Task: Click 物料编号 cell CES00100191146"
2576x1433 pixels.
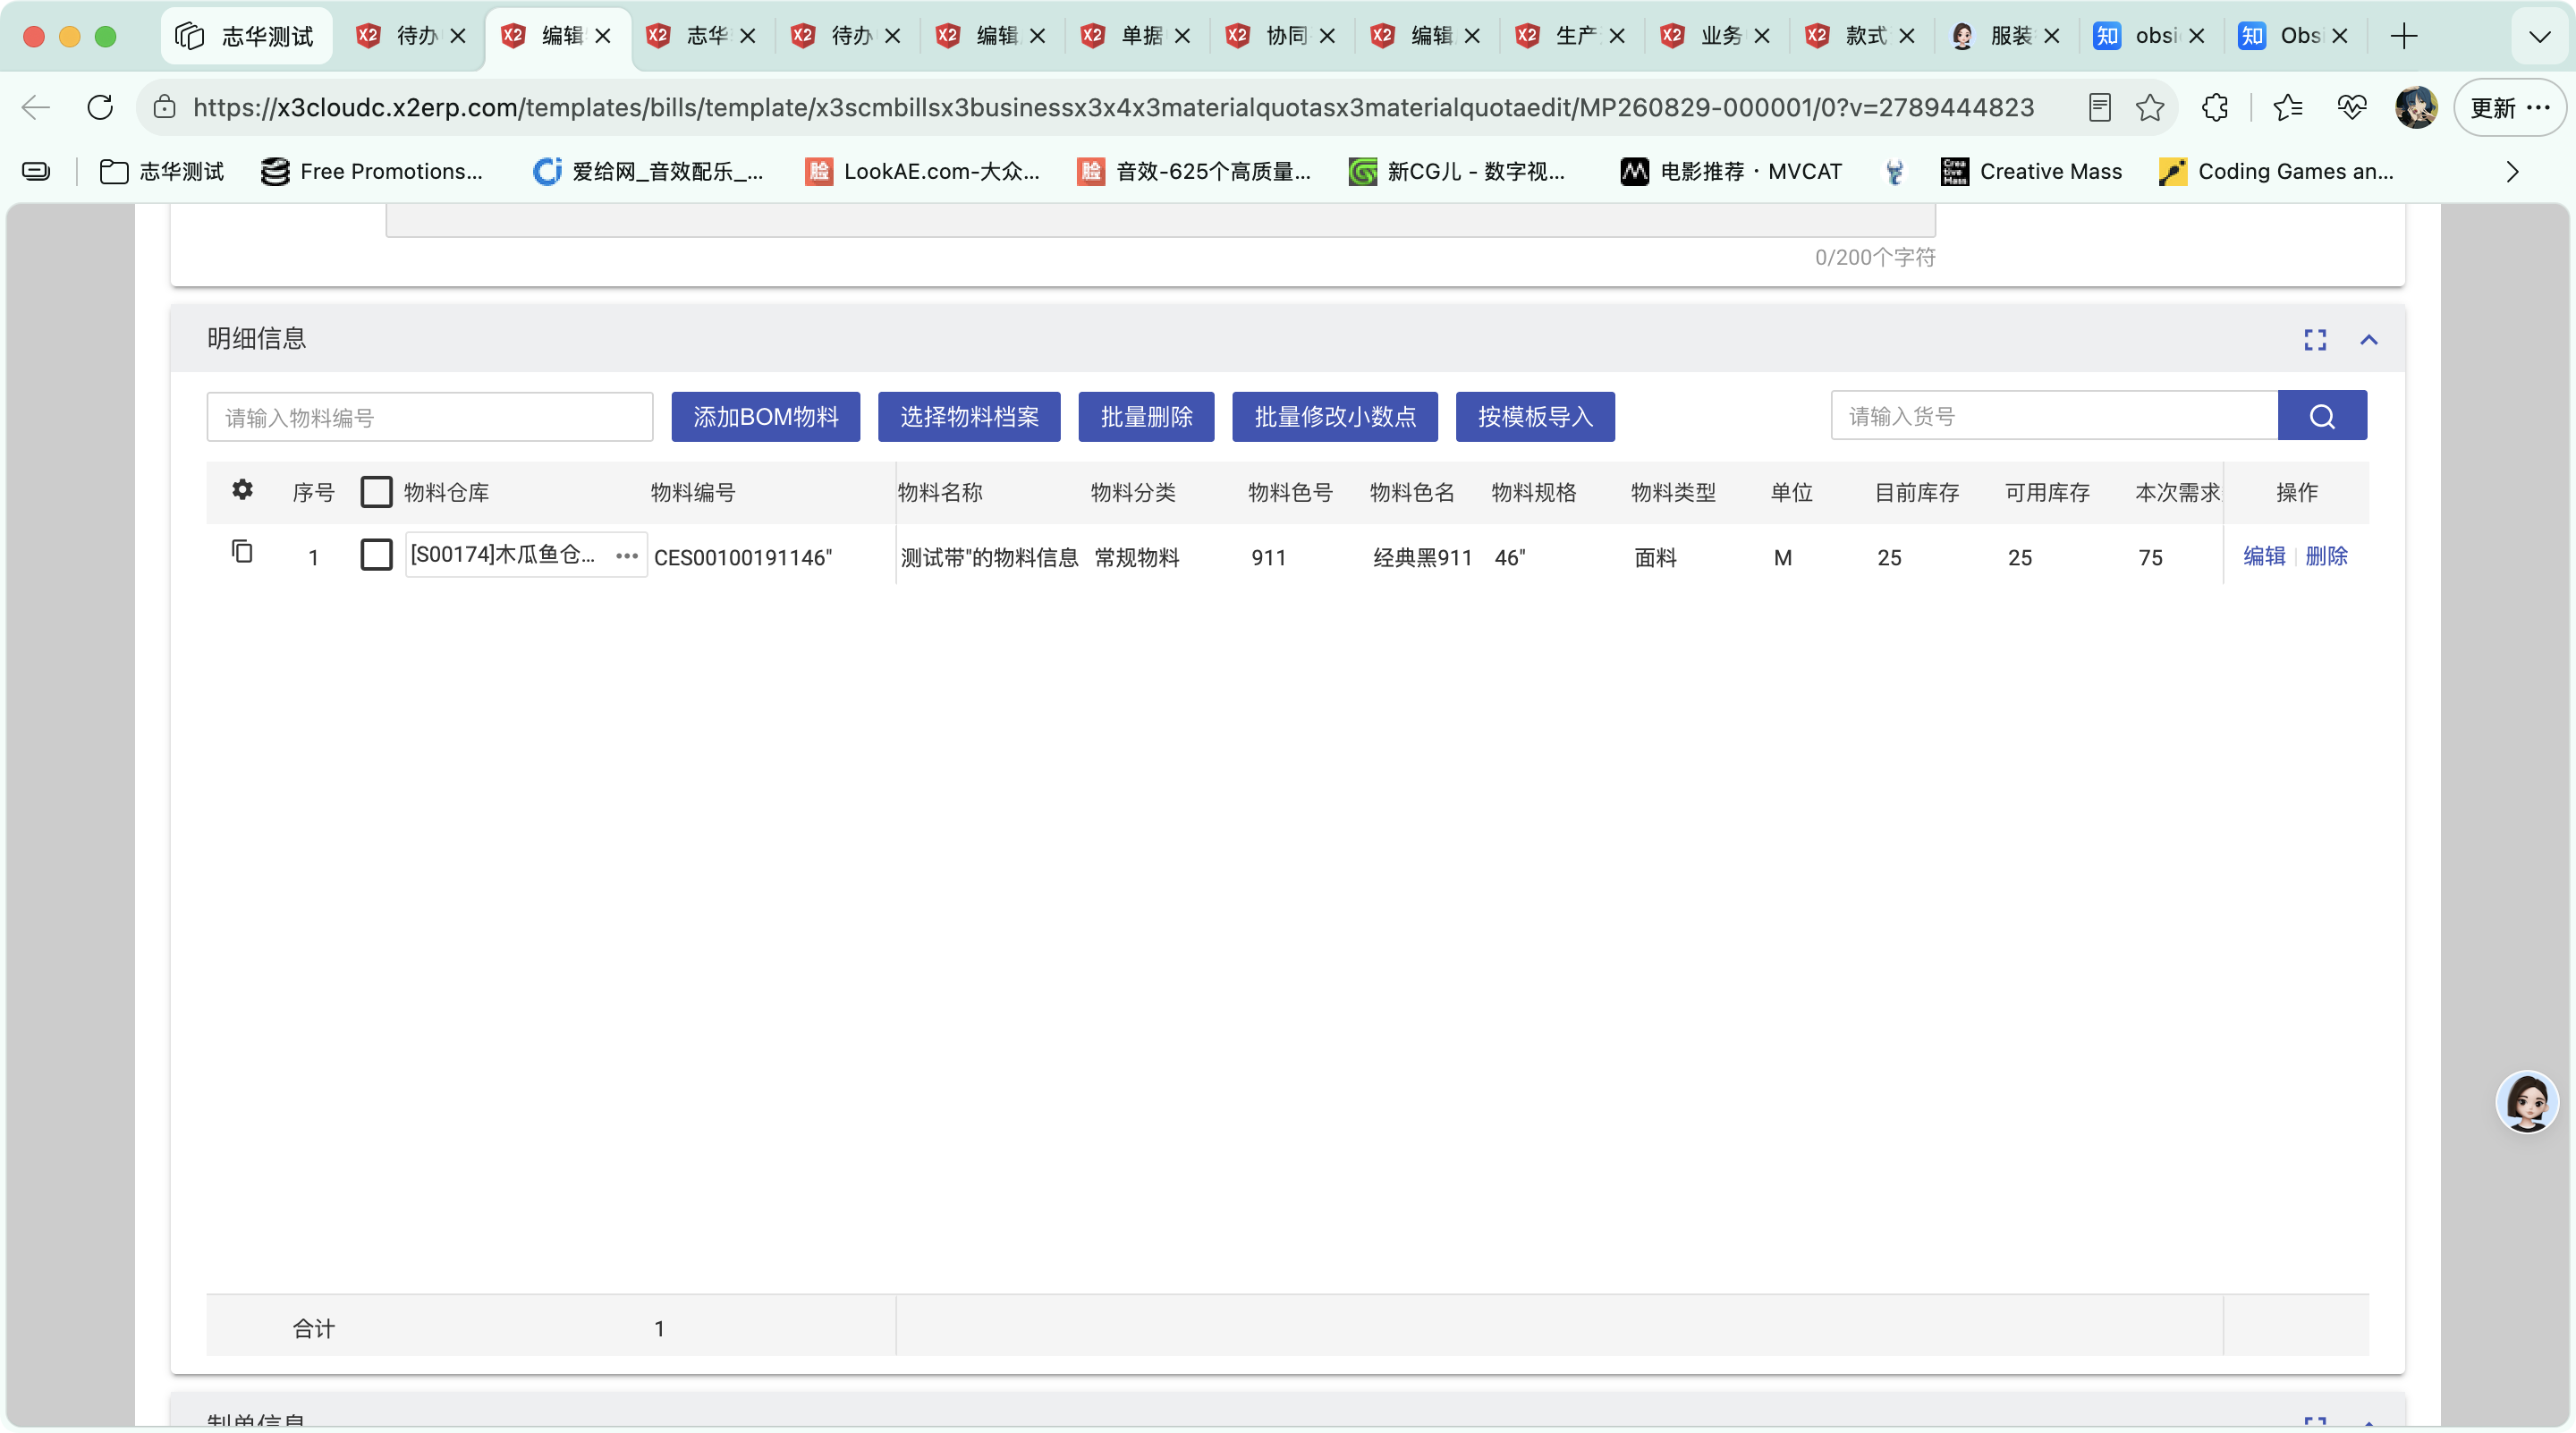Action: 743,558
